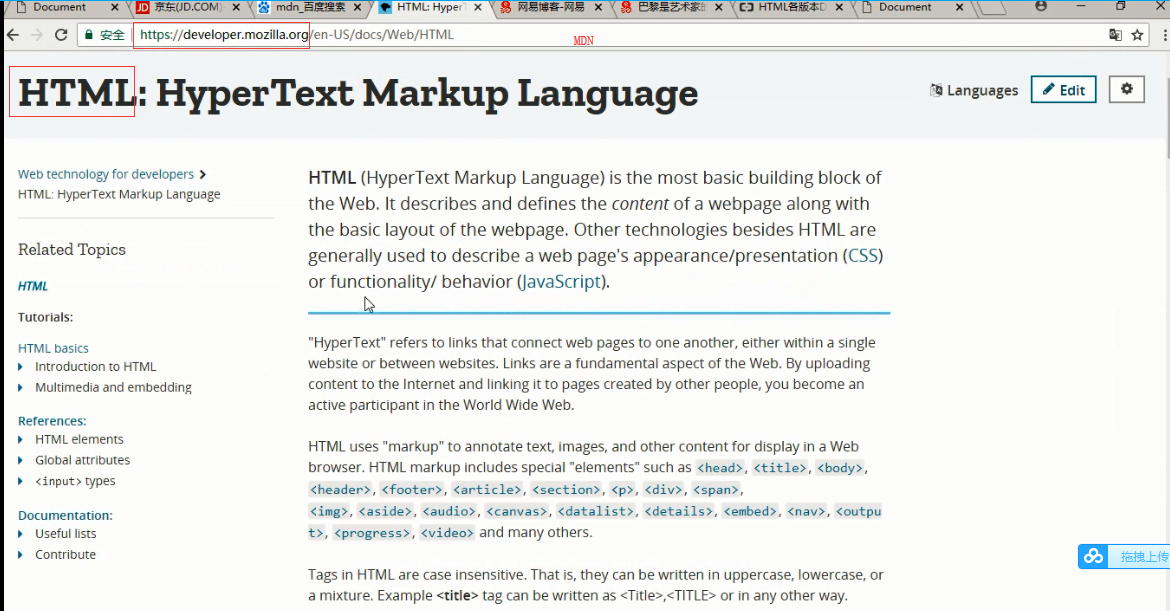This screenshot has height=611, width=1170.
Task: Close the mdn Baidu search tab
Action: coord(357,7)
